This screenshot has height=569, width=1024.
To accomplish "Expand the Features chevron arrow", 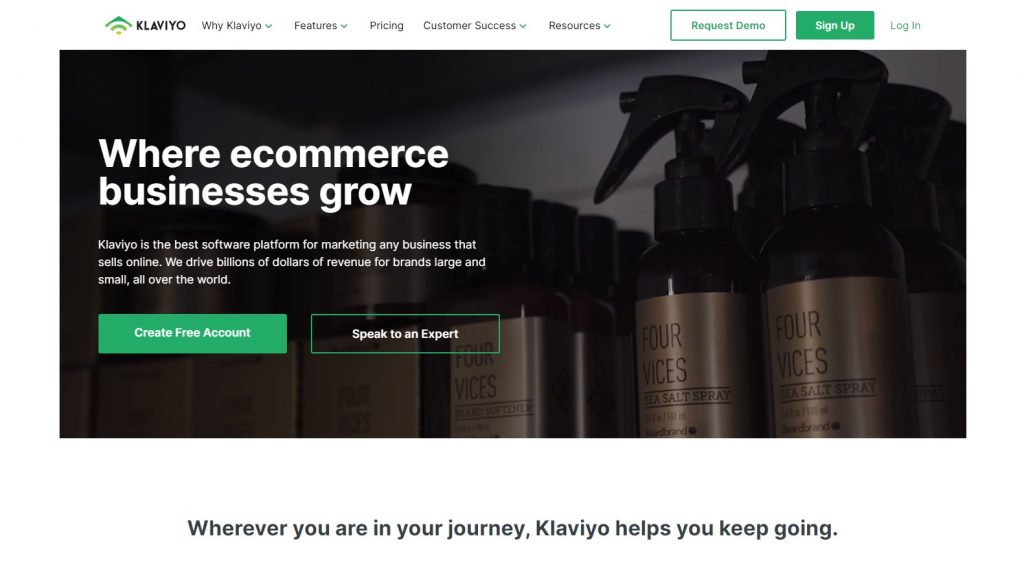I will click(x=344, y=26).
